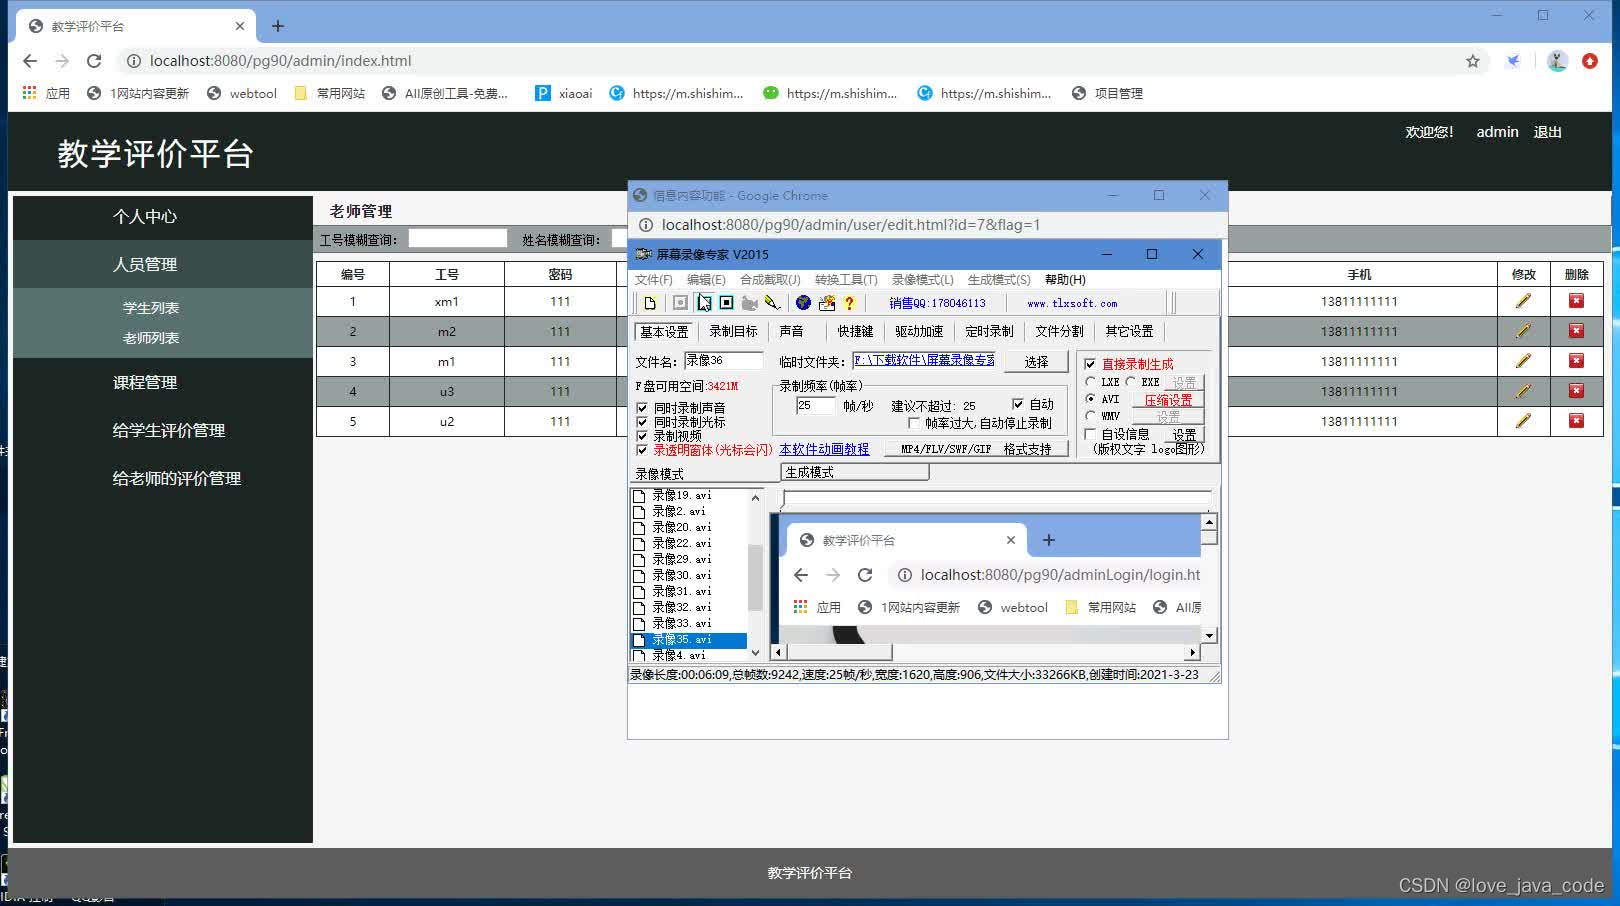1620x906 pixels.
Task: Edit teacher m1 with the pencil icon
Action: pyautogui.click(x=1523, y=361)
